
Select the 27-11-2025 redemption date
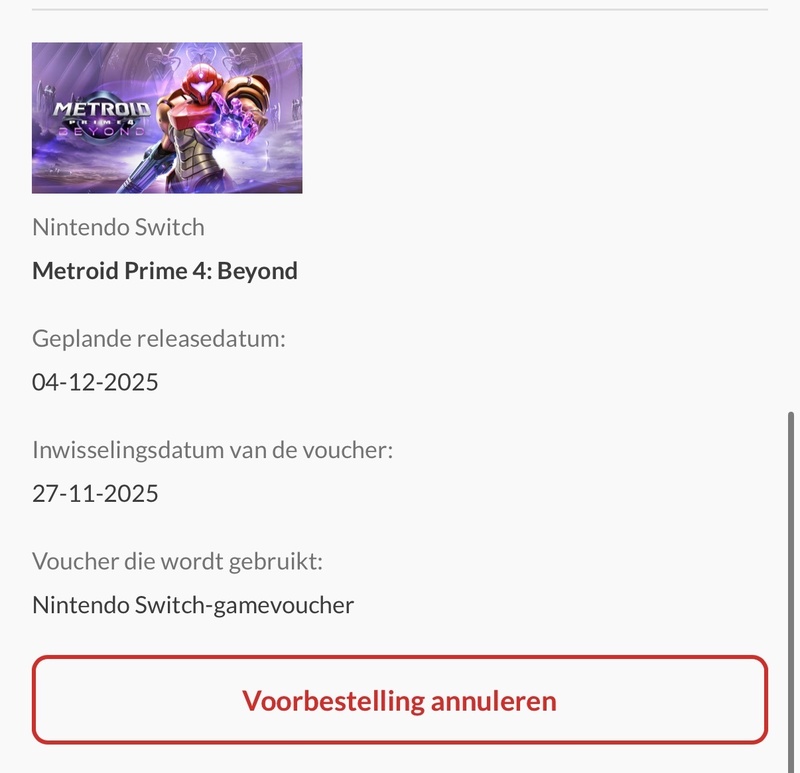point(95,493)
